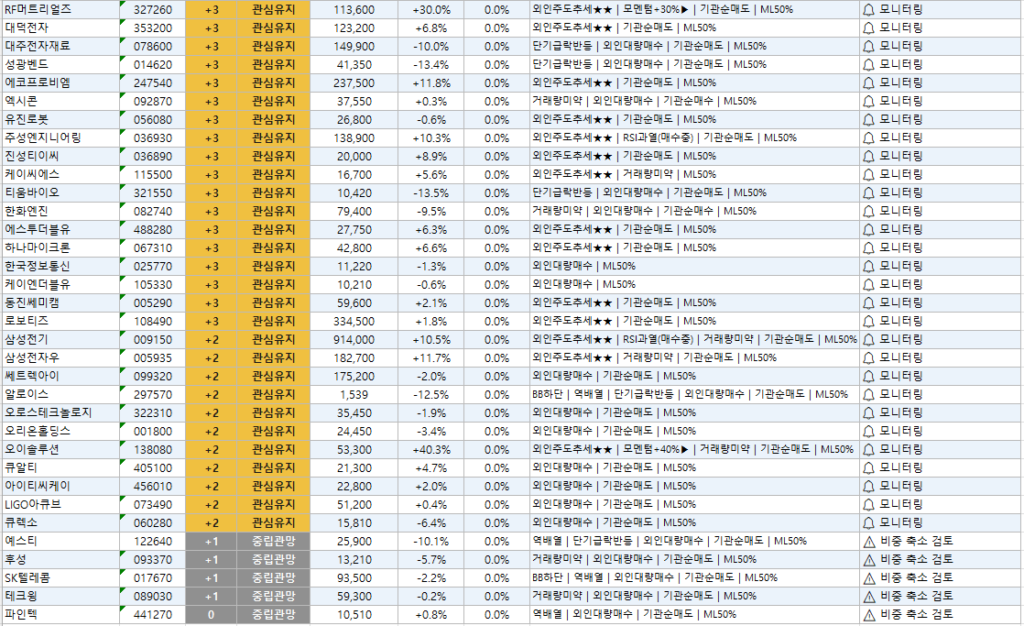1024x626 pixels.
Task: Click the 중립관망 cell in 에스티 row
Action: (x=274, y=541)
